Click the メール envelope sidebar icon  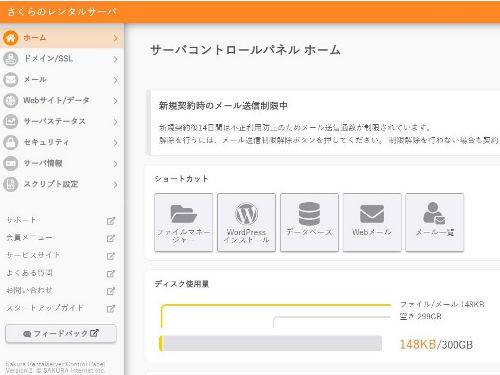point(11,80)
